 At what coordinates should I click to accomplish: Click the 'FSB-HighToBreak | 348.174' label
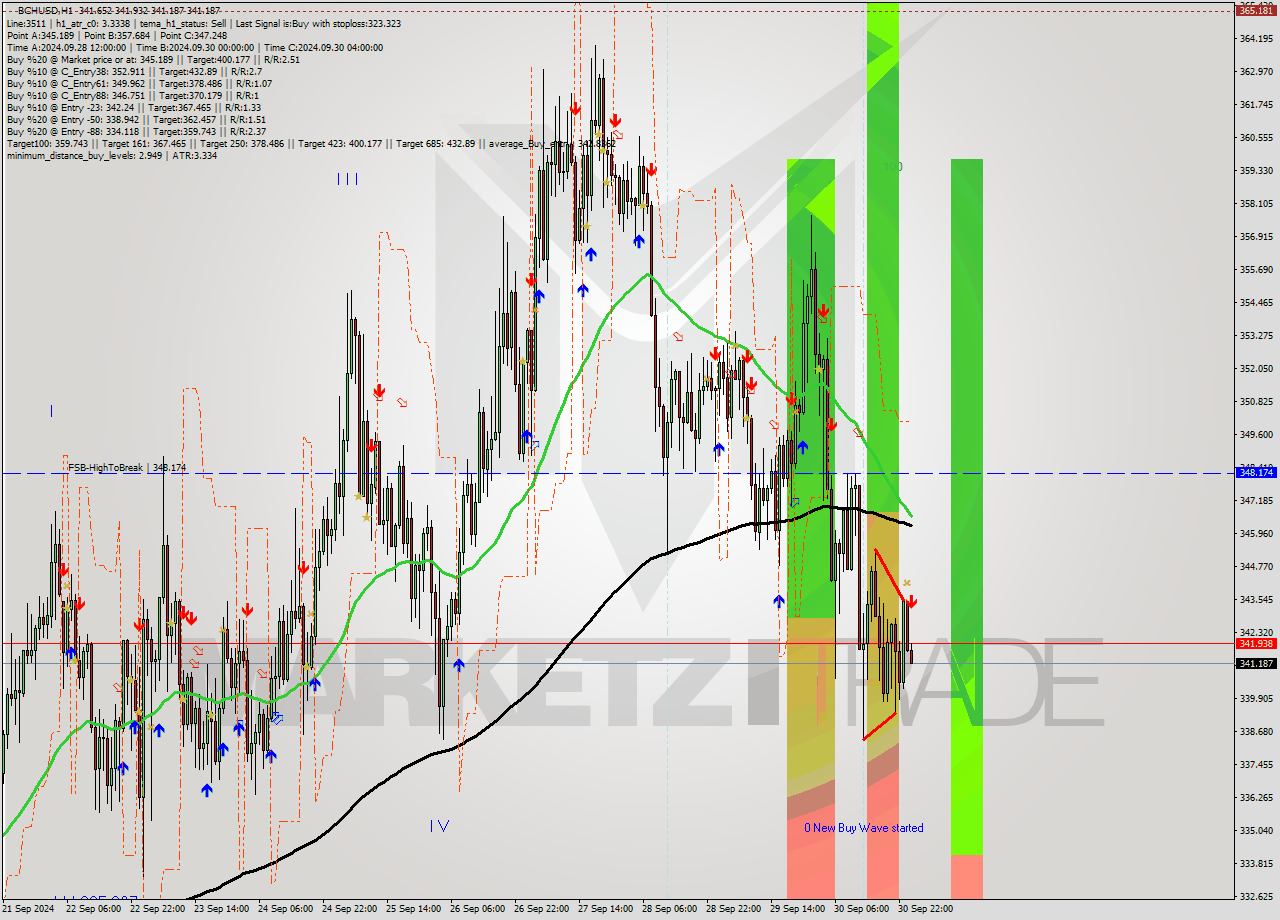pos(127,467)
